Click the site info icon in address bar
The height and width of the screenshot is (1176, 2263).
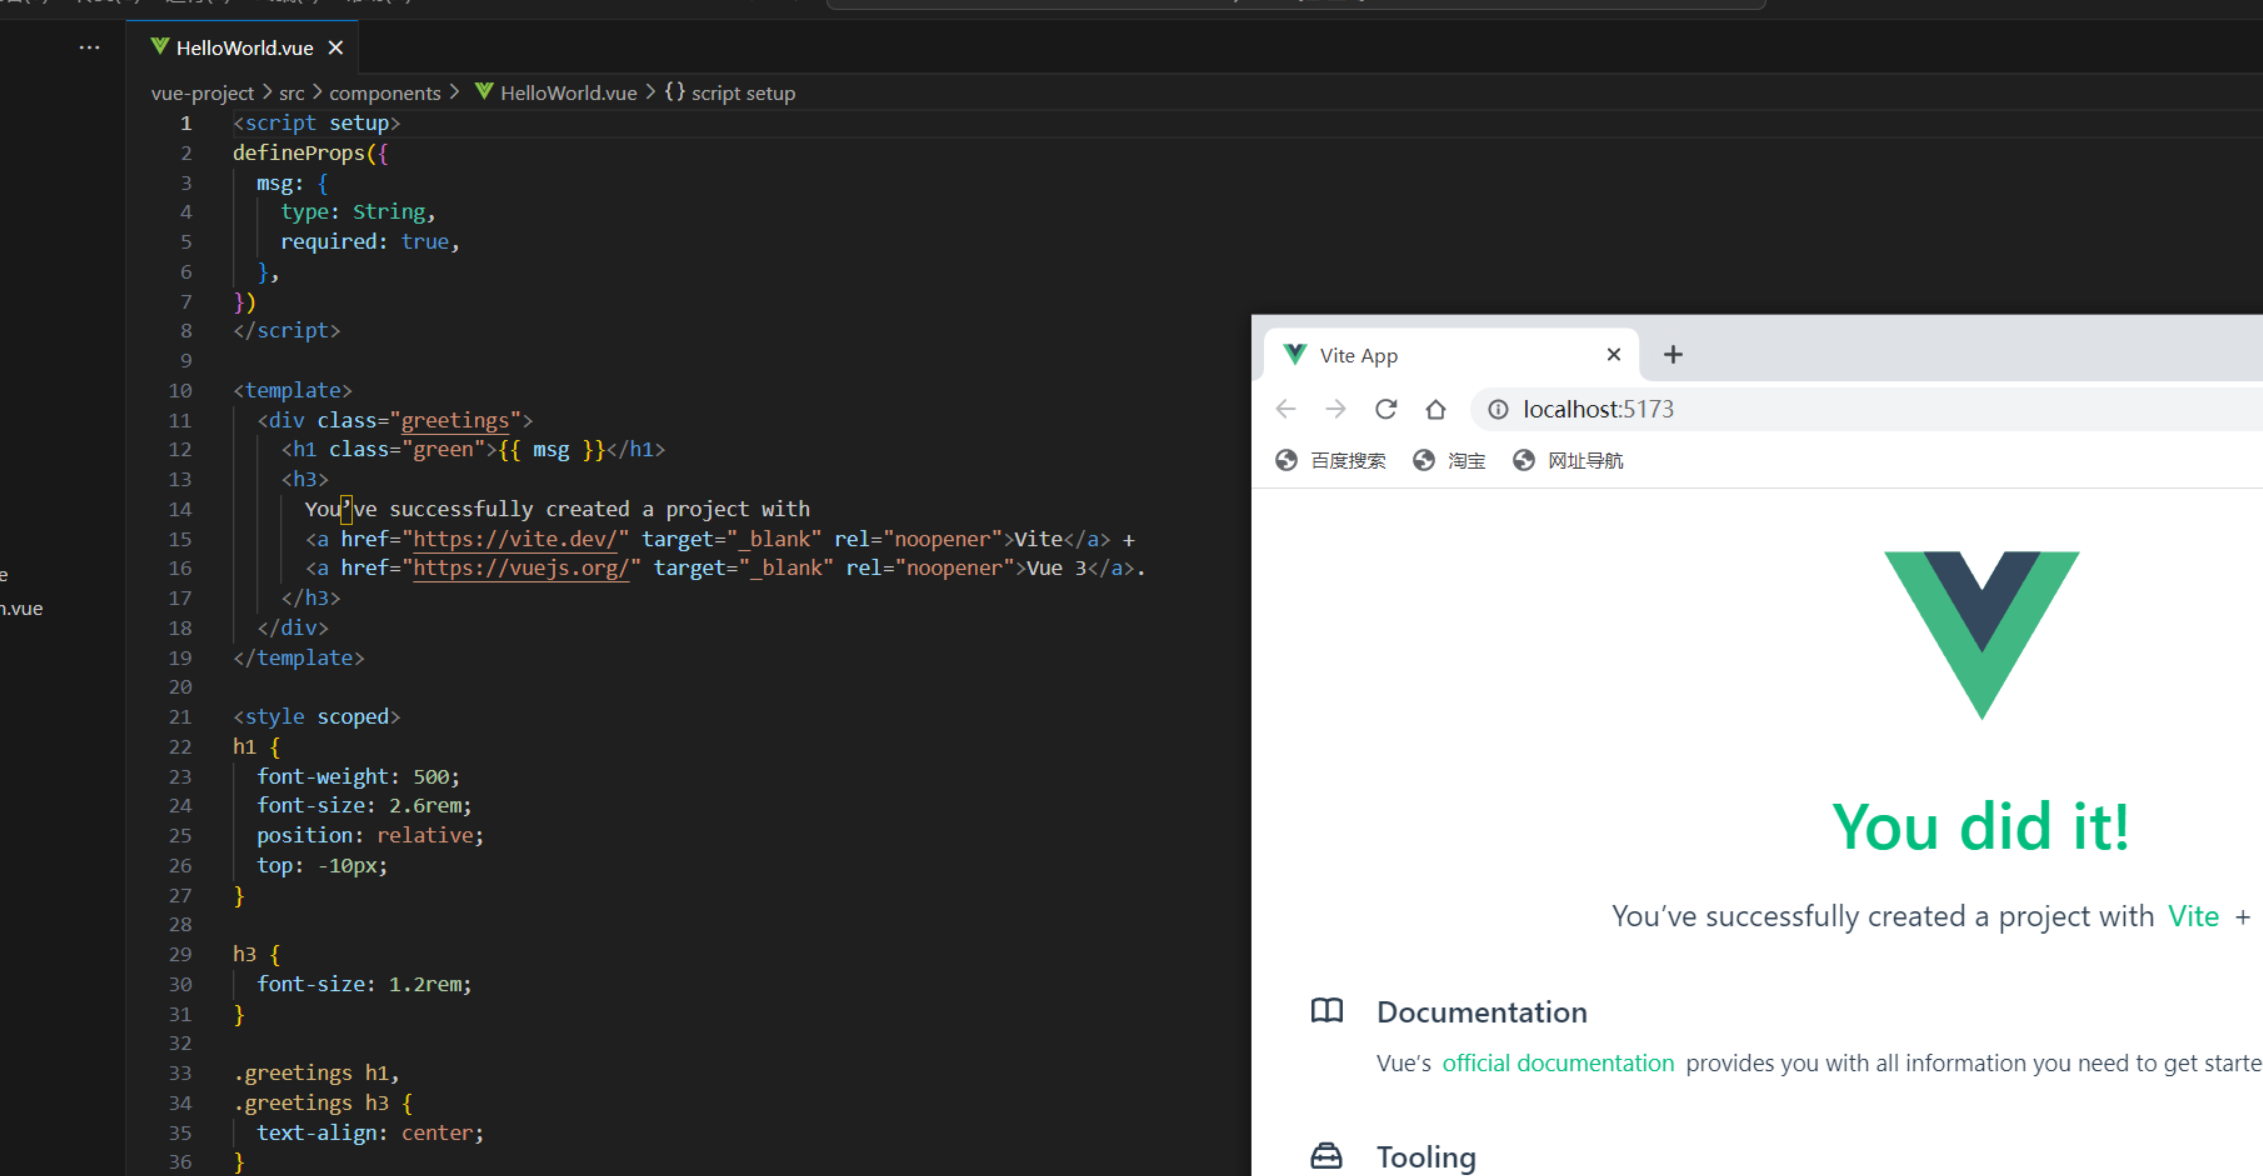1498,409
